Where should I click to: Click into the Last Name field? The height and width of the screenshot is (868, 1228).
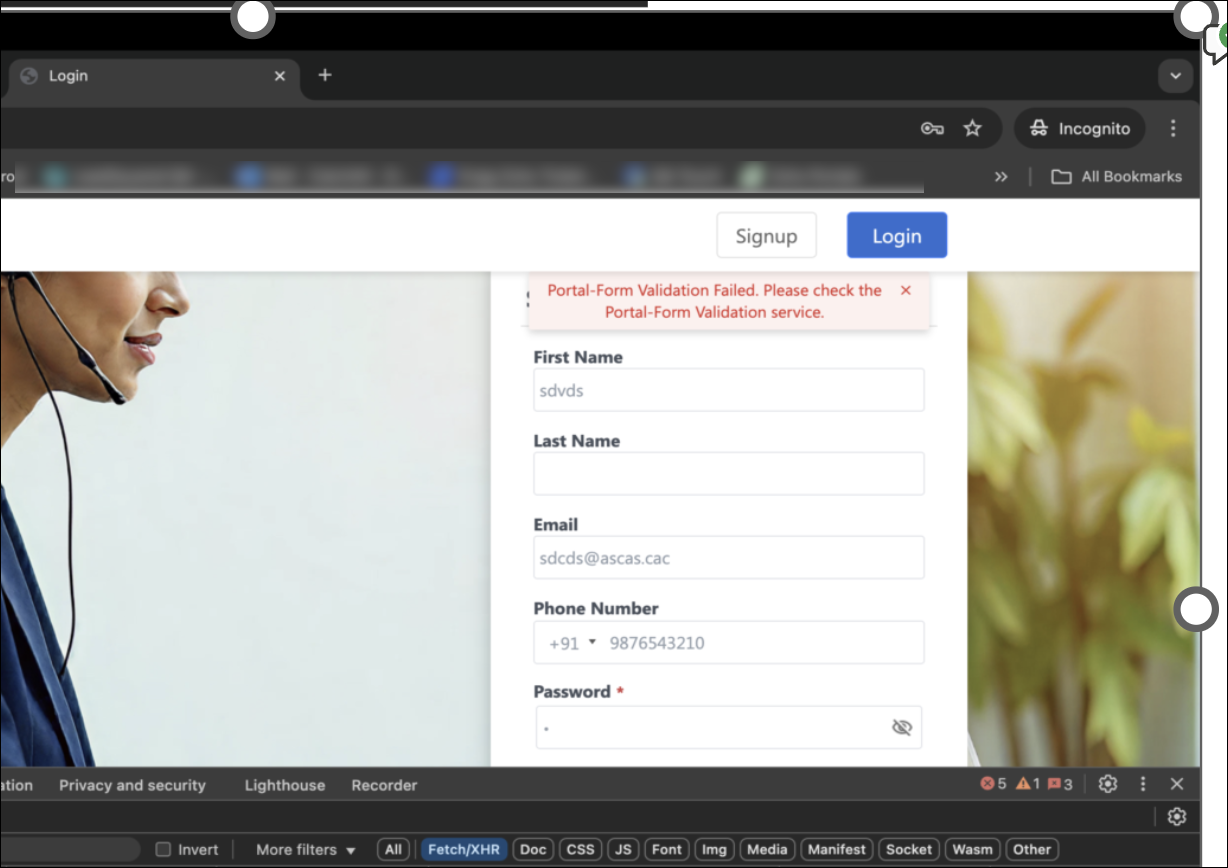[x=728, y=474]
